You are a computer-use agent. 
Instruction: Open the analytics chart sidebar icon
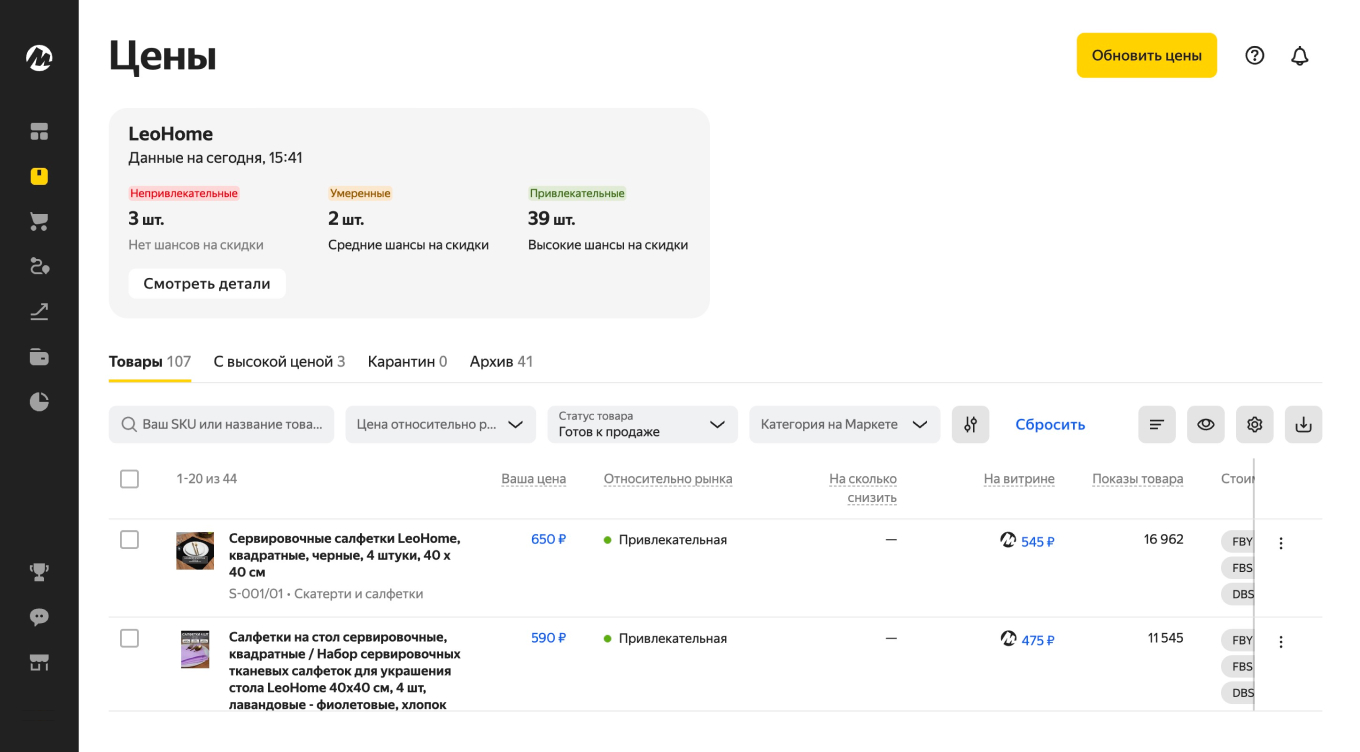(39, 312)
